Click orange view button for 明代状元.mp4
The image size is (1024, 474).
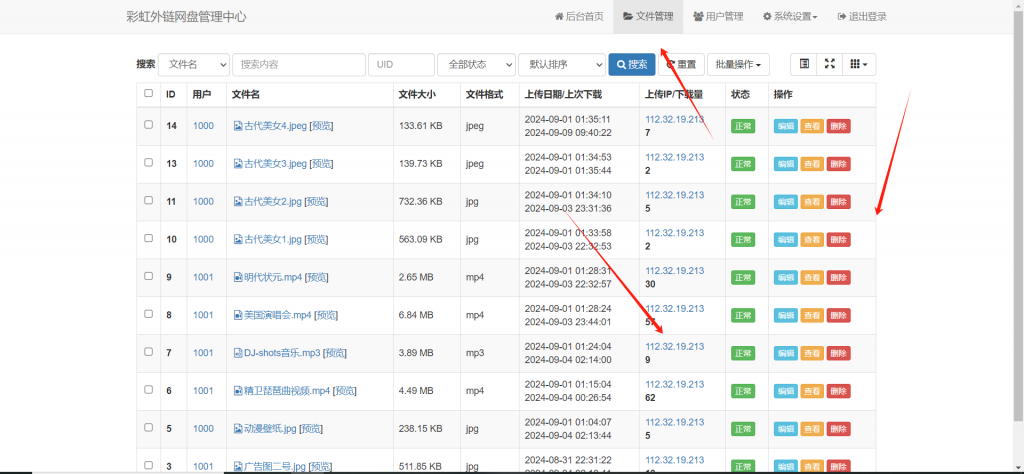[x=812, y=277]
